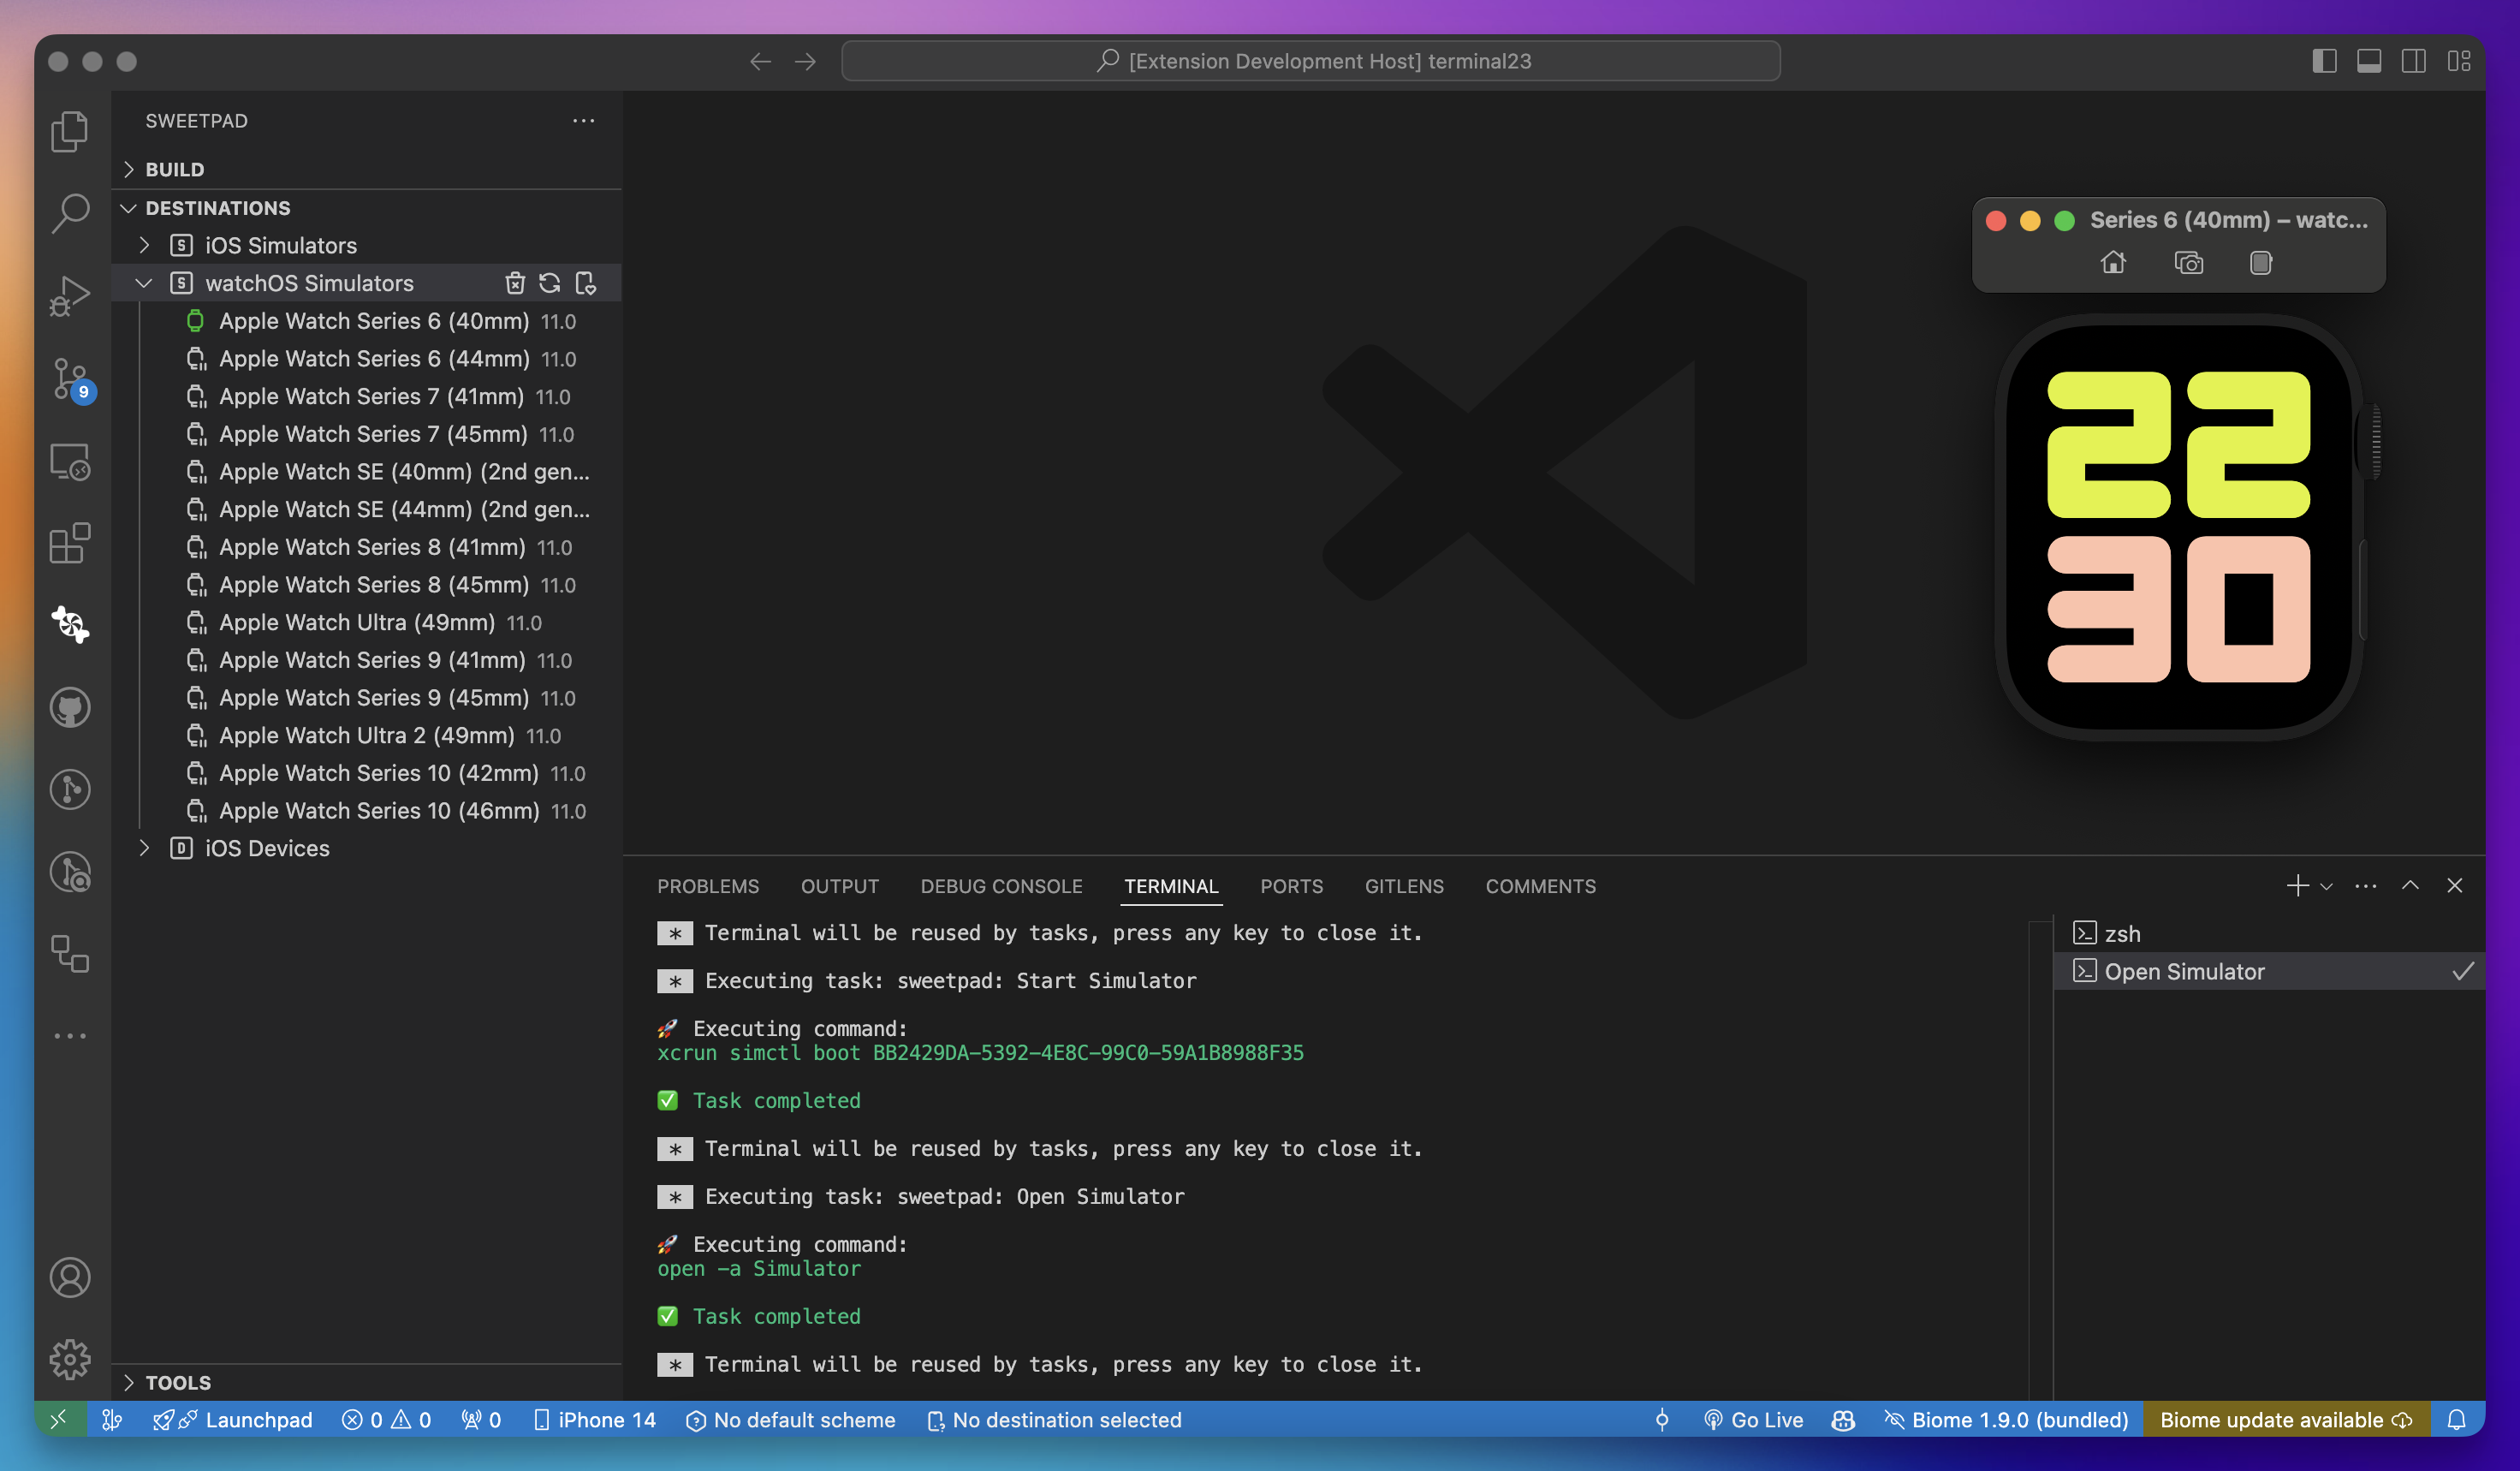The height and width of the screenshot is (1471, 2520).
Task: Expand the BUILD section
Action: click(x=174, y=169)
